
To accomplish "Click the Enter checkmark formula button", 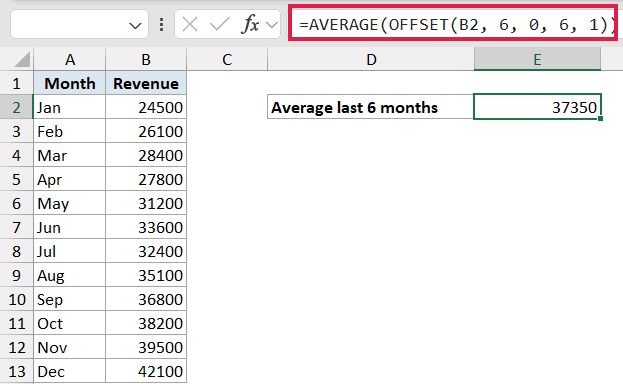I will pyautogui.click(x=219, y=25).
